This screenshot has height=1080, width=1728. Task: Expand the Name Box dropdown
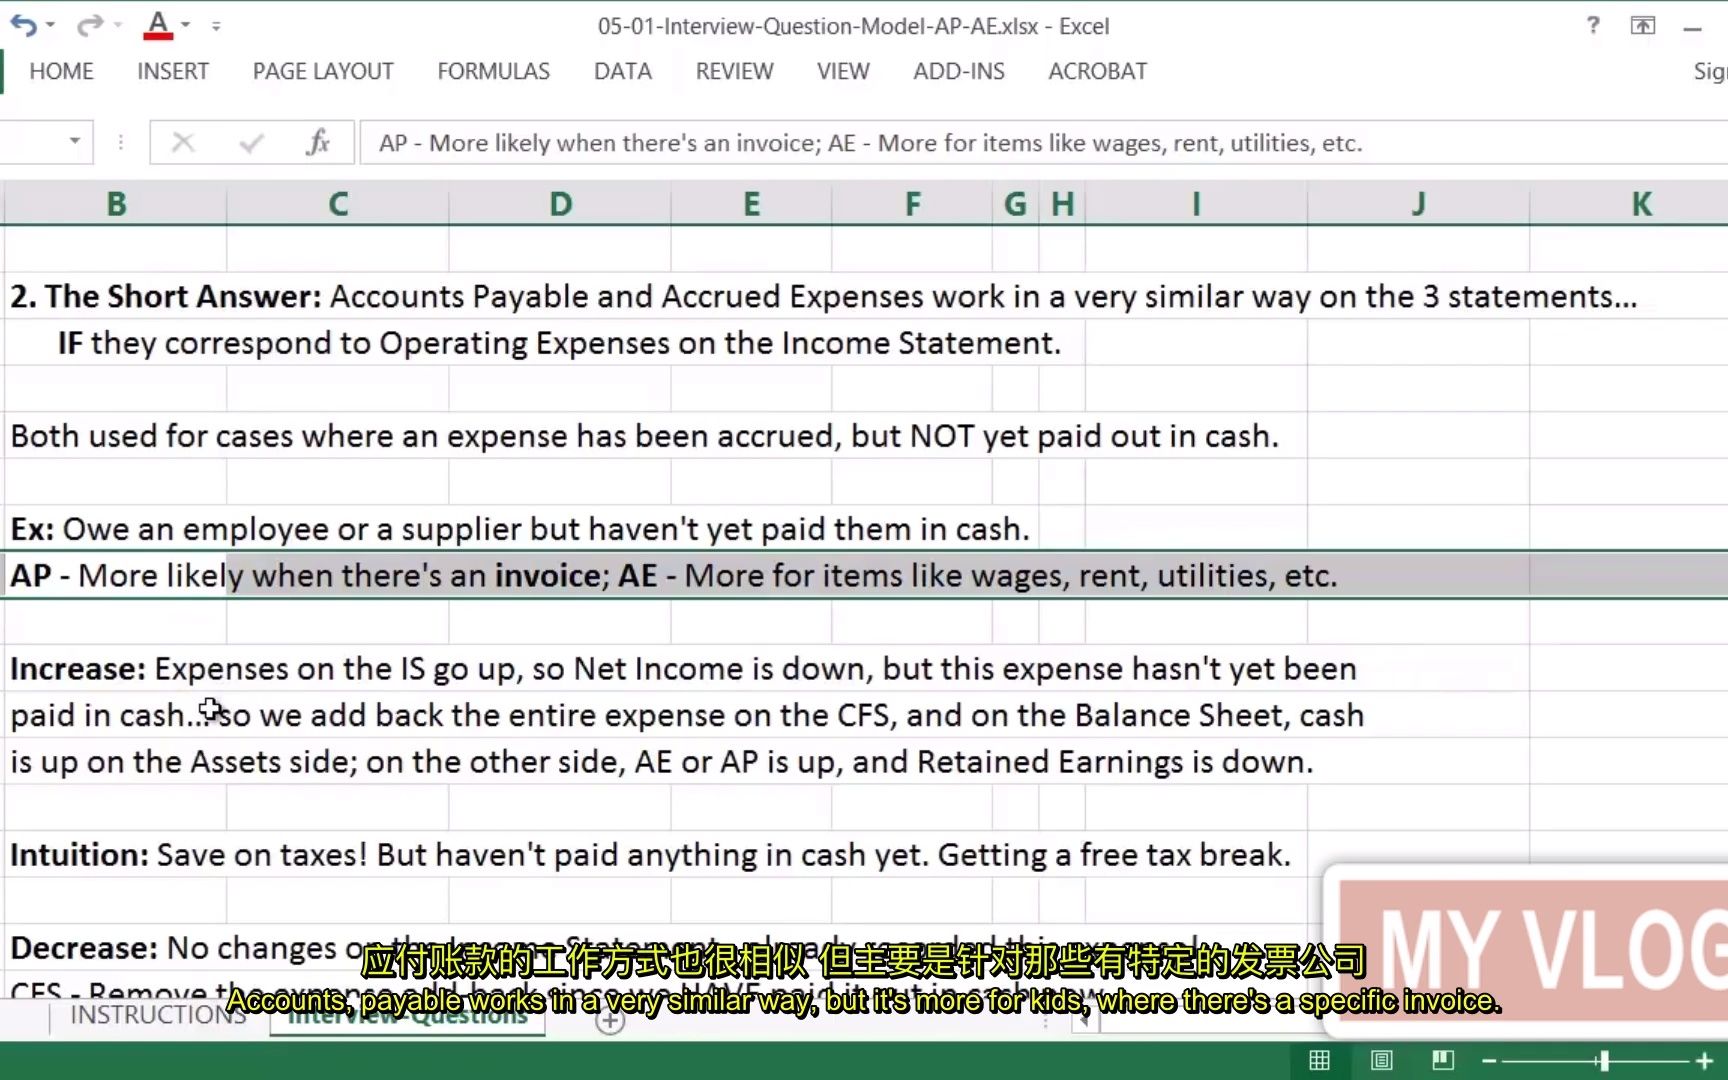pos(75,142)
